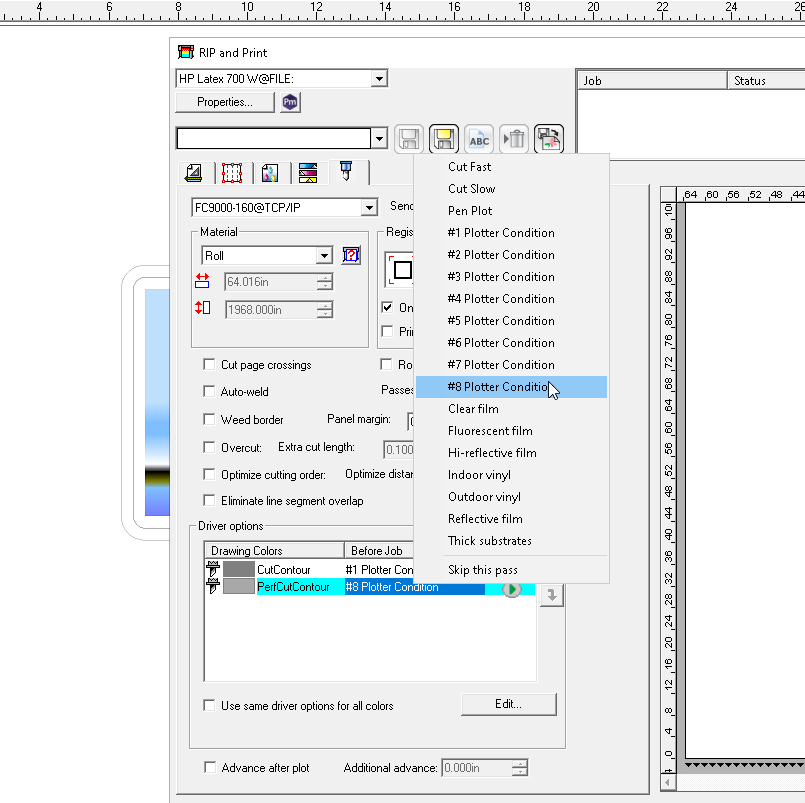Uncheck the checked box below registration preview
This screenshot has width=805, height=803.
coord(388,307)
